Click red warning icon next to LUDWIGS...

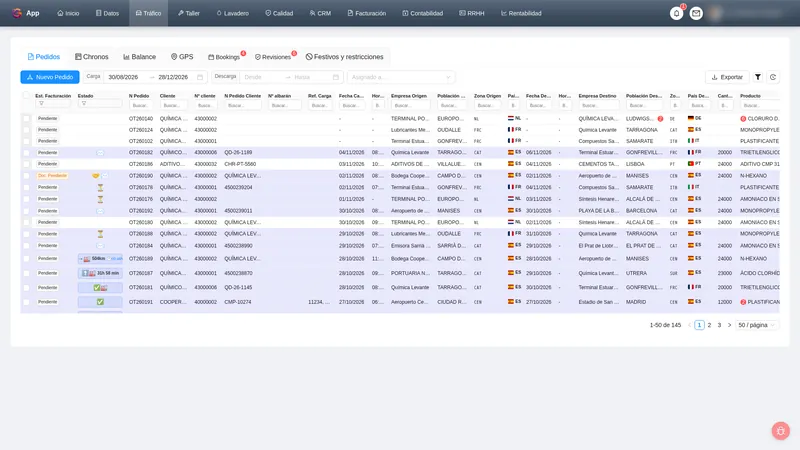tap(660, 118)
